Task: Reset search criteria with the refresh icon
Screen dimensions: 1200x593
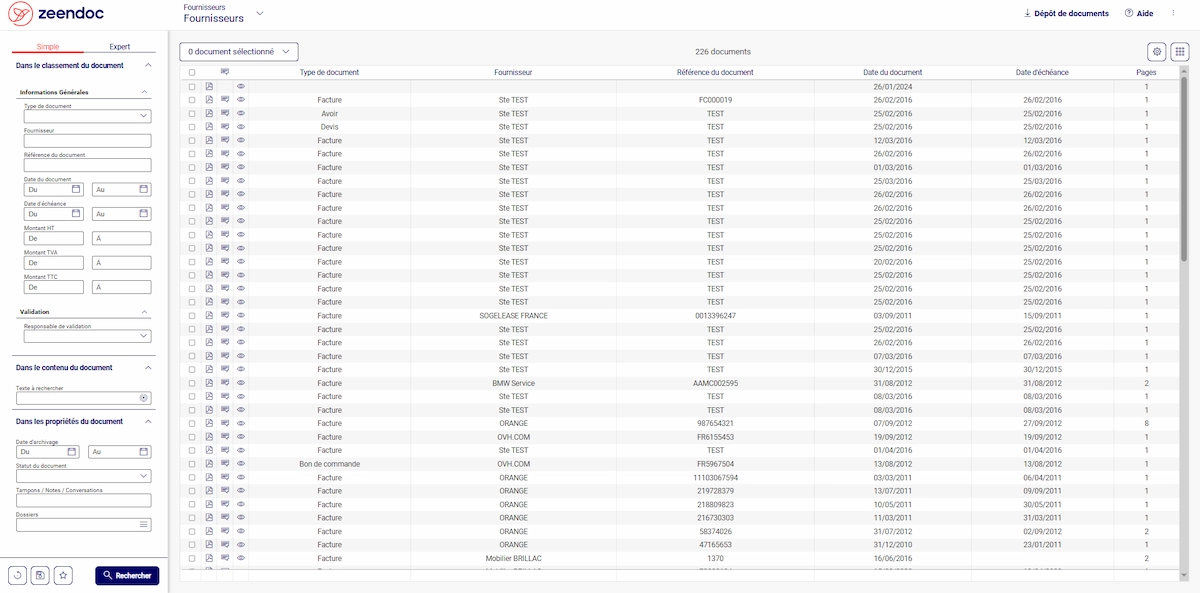Action: 18,575
